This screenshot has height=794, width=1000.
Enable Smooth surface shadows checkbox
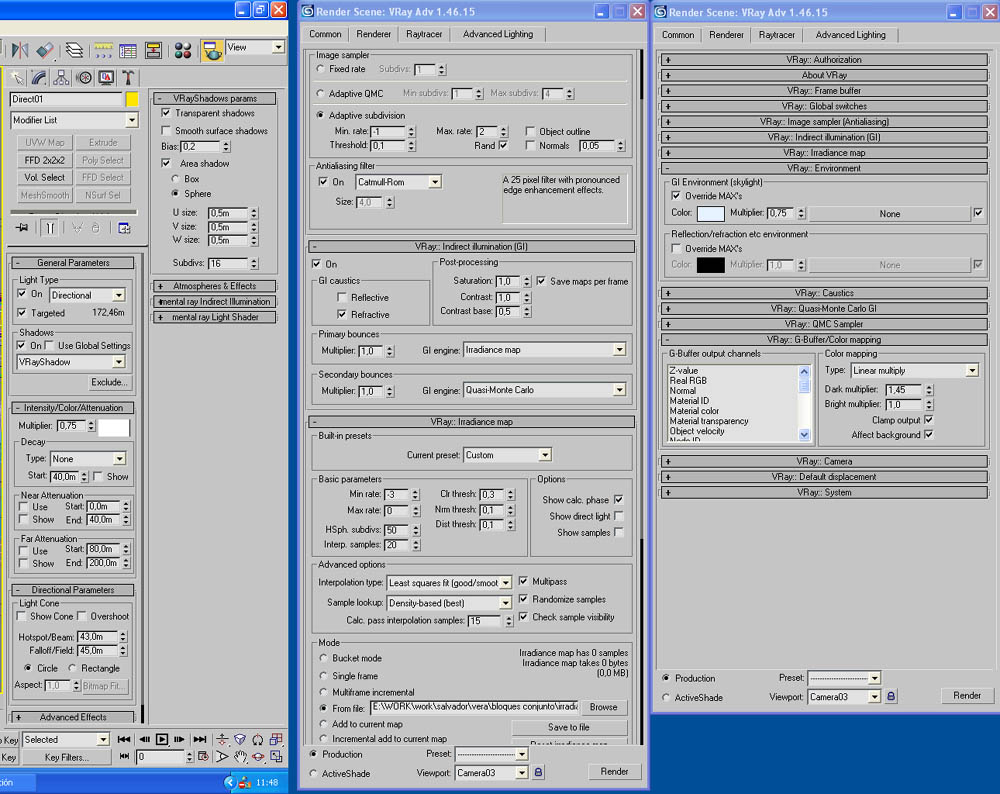(x=166, y=131)
